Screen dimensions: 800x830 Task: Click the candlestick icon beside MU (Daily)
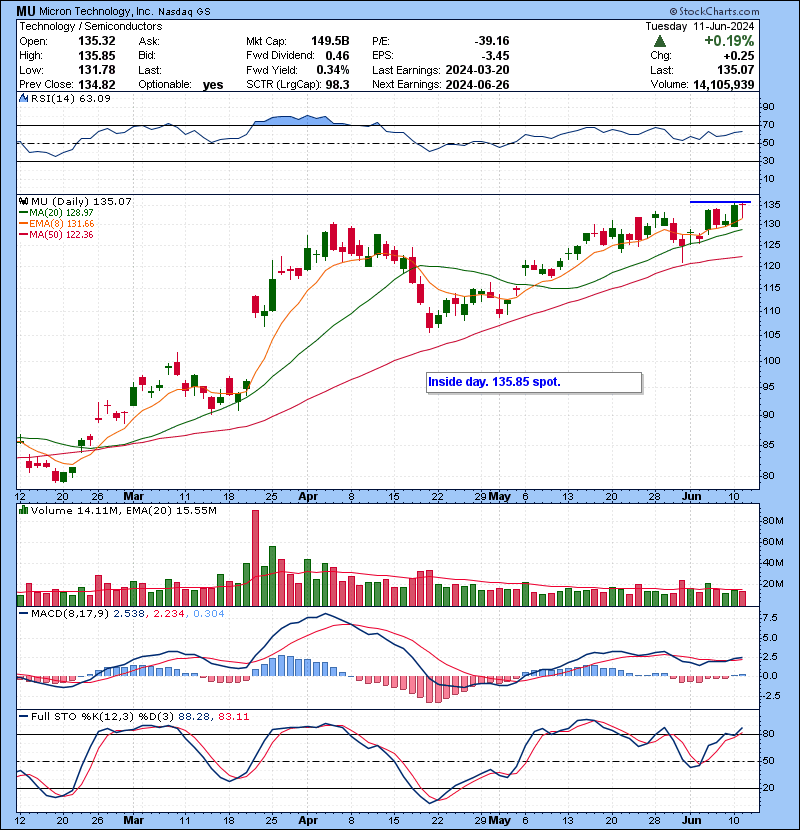tap(23, 201)
